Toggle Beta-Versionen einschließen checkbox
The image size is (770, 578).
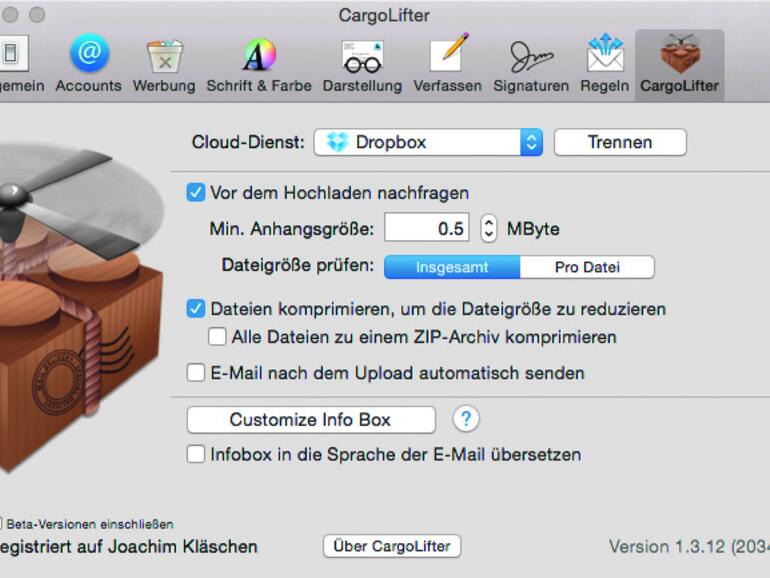click(x=1, y=524)
